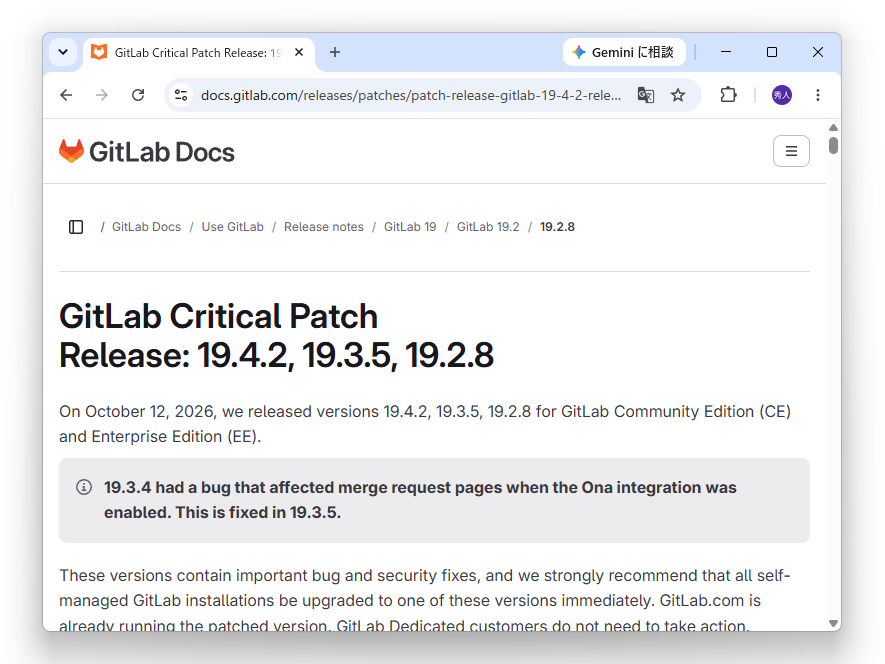Select the GitLab Critical Patch Release tab
This screenshot has width=885, height=664.
pyautogui.click(x=199, y=53)
